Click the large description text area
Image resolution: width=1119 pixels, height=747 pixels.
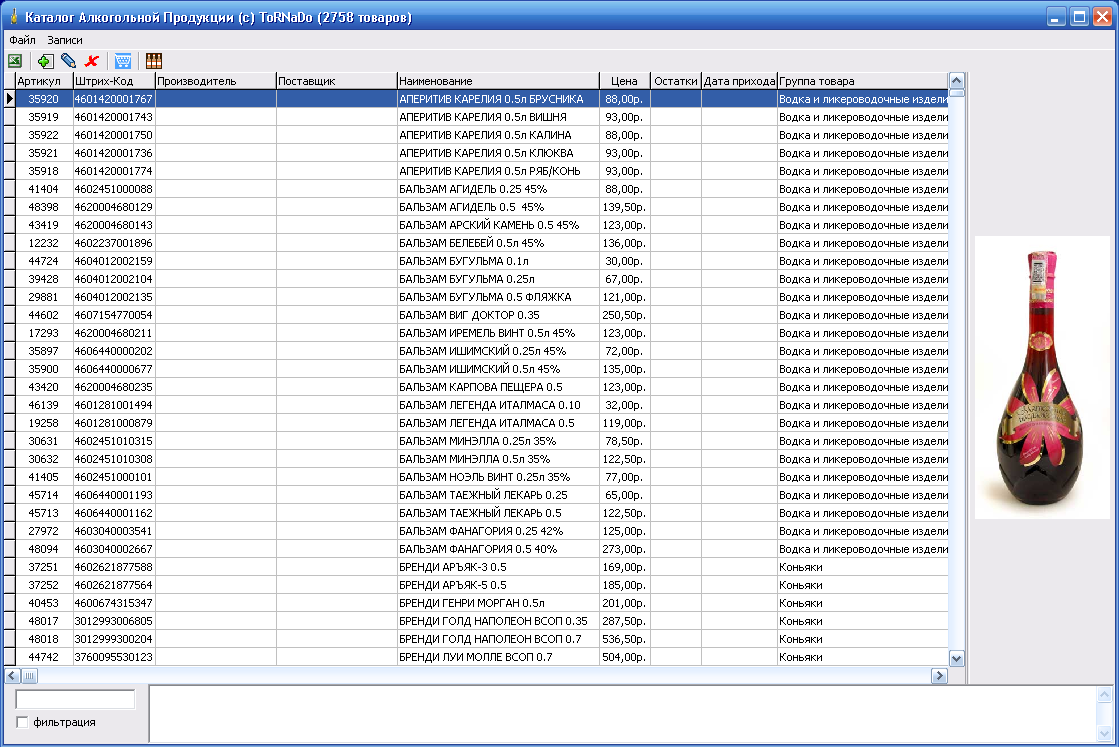(x=622, y=714)
